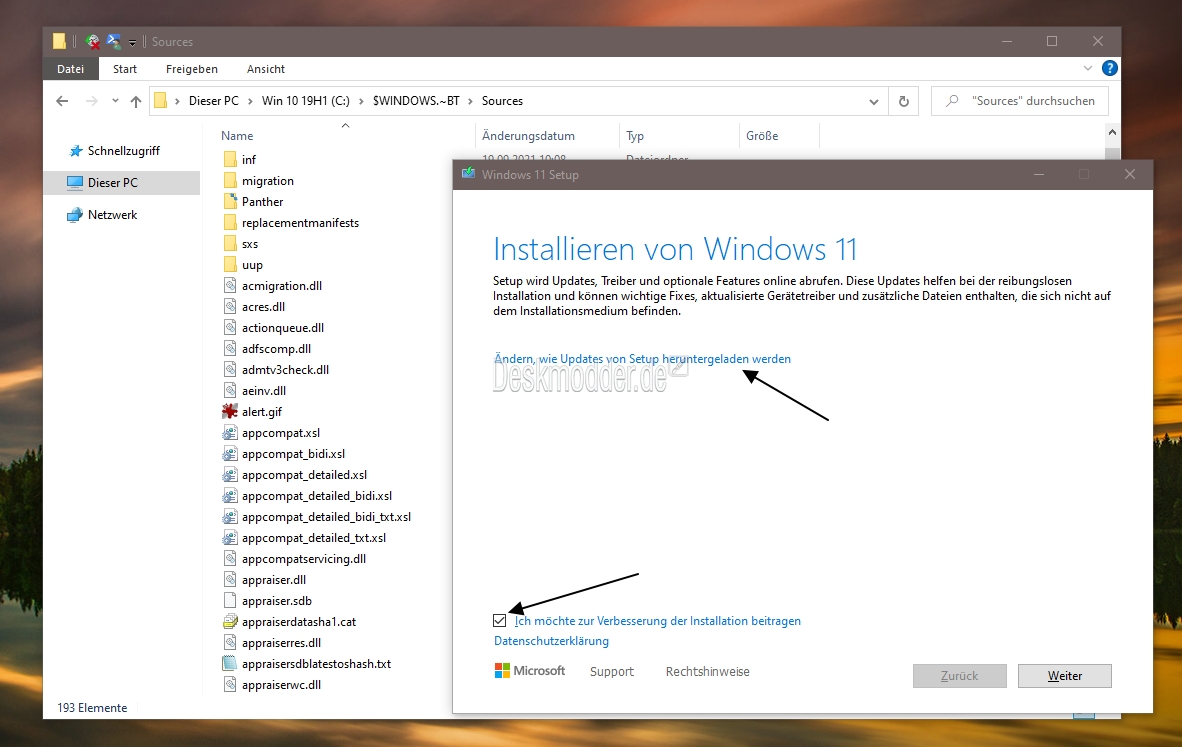Expand the chevron before Sources in address bar

470,101
